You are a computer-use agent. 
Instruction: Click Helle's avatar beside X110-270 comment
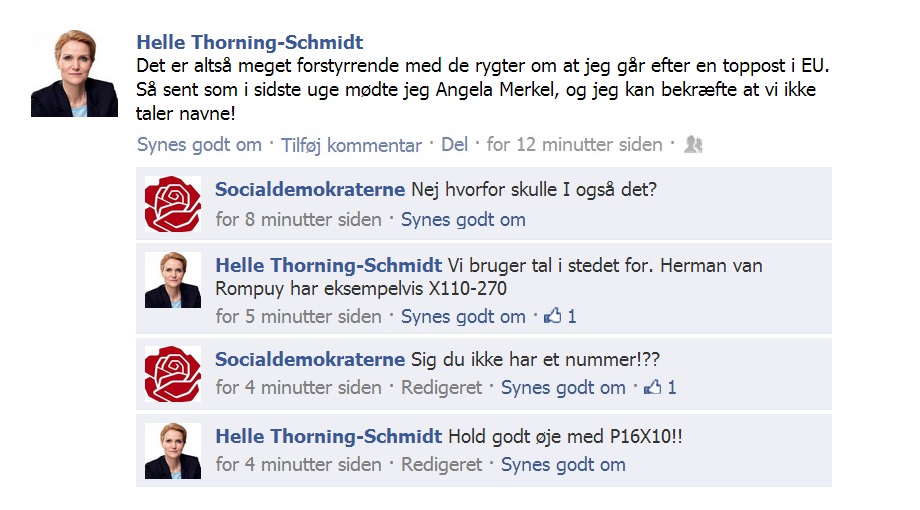coord(173,280)
